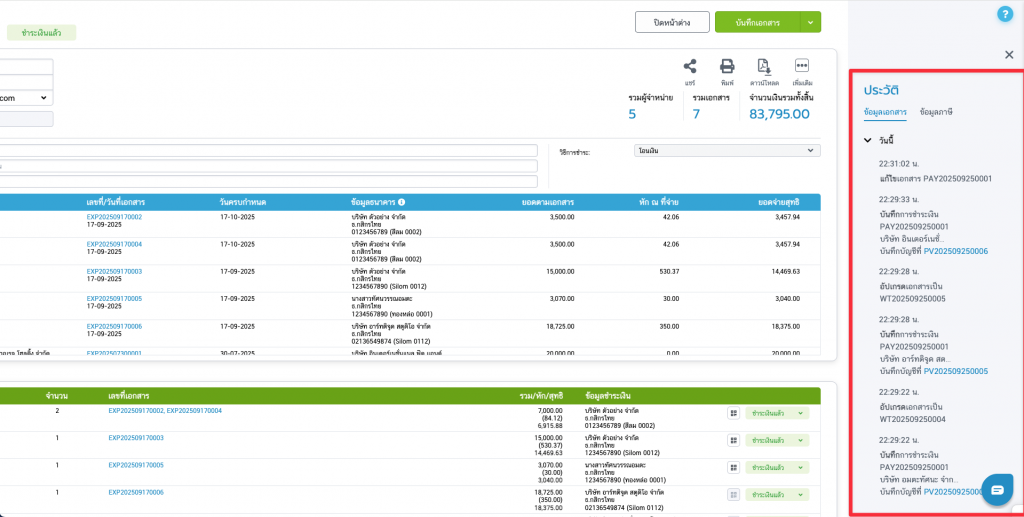Viewport: 1024px width, 517px height.
Task: Click the print (พิมพ์) icon
Action: (x=727, y=67)
